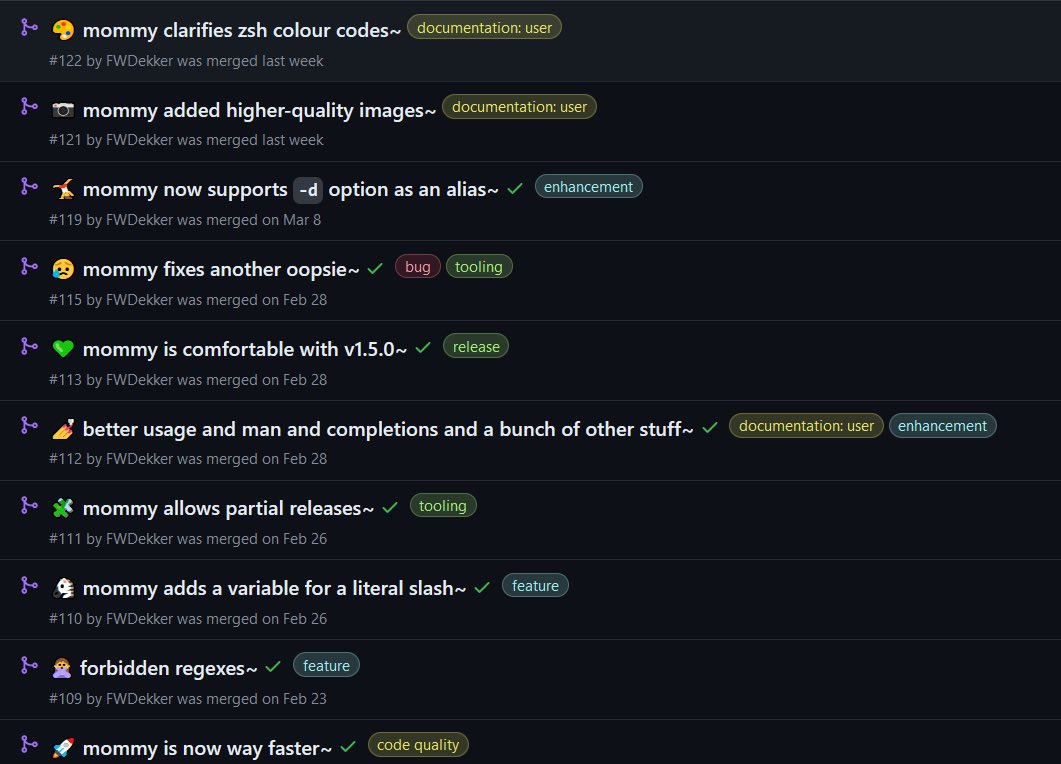This screenshot has width=1061, height=764.
Task: Click the tooling label on PR #111
Action: [443, 505]
